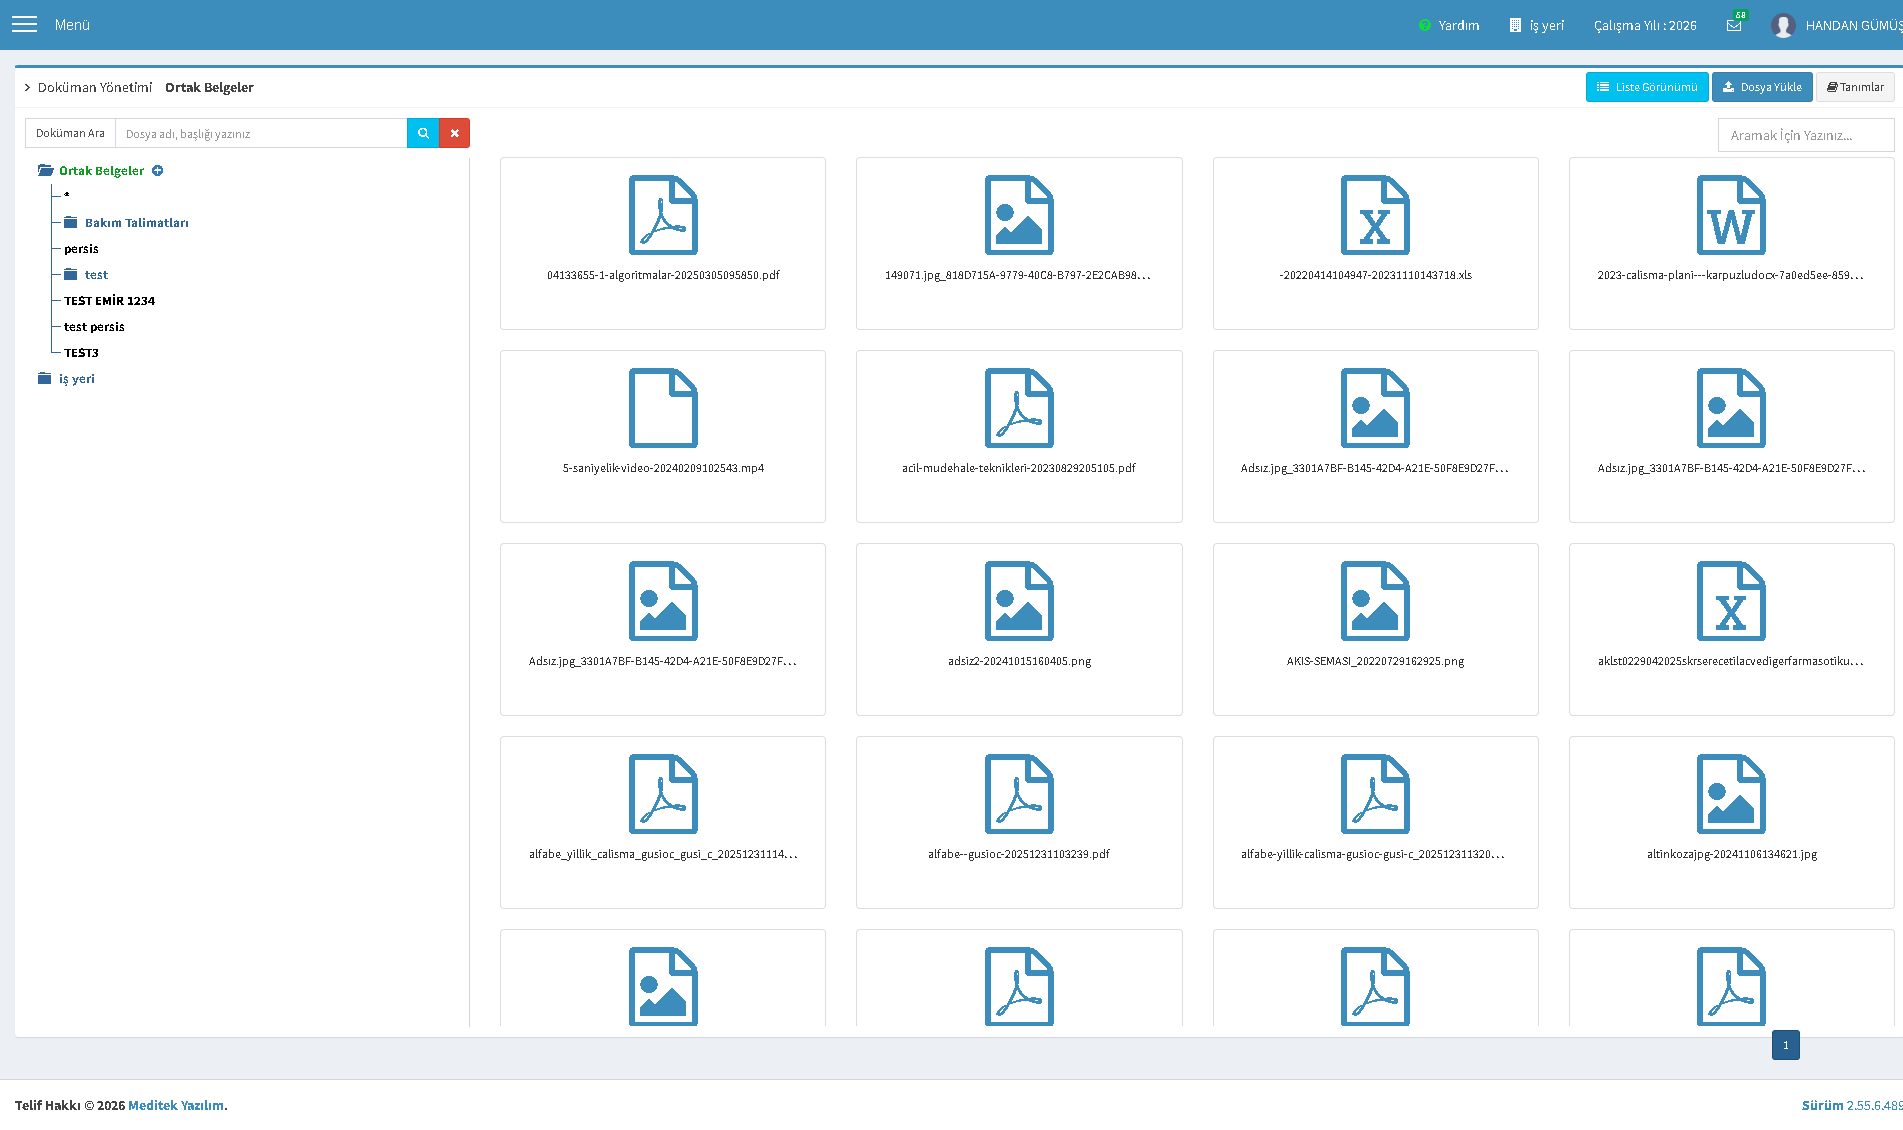Open the 04133655-1-algoritmalar PDF file icon
Screen dimensions: 1903x1130
tap(663, 215)
